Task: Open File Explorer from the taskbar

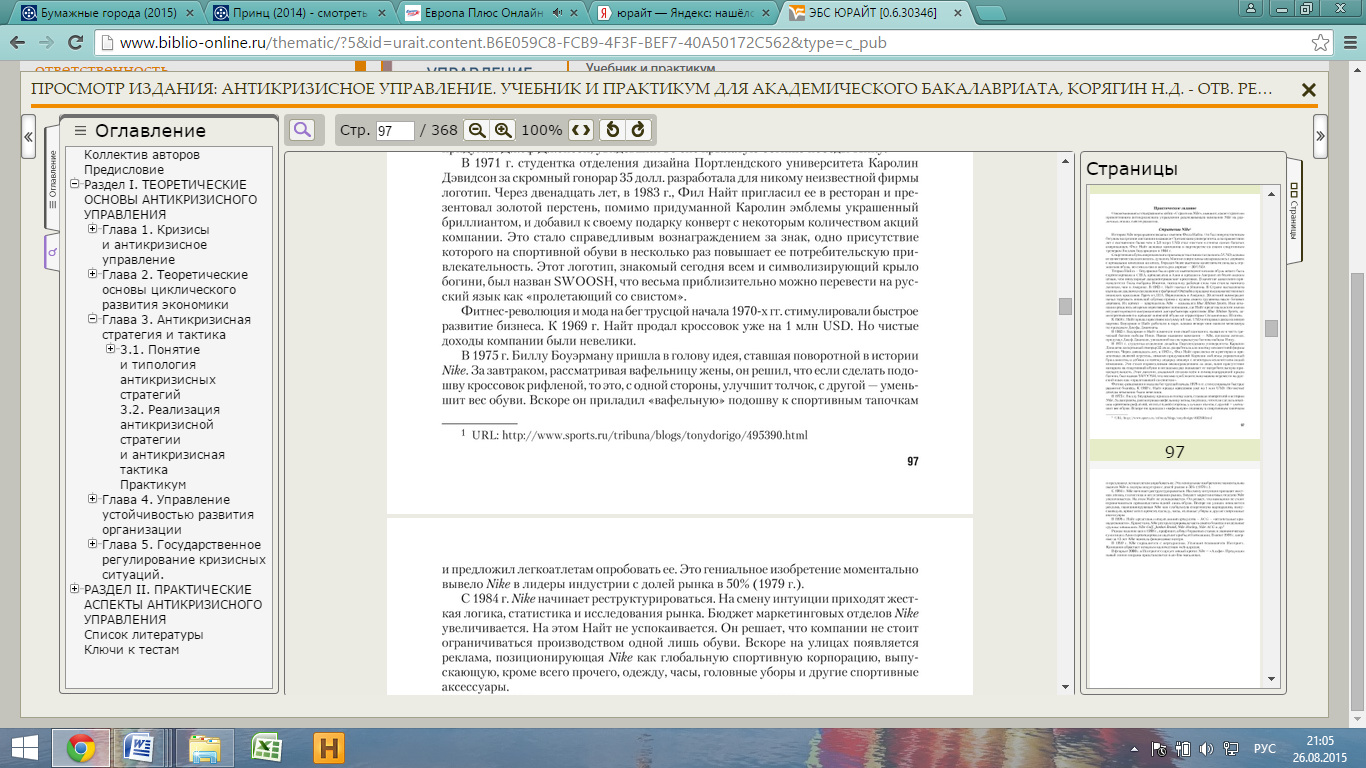Action: pyautogui.click(x=204, y=748)
